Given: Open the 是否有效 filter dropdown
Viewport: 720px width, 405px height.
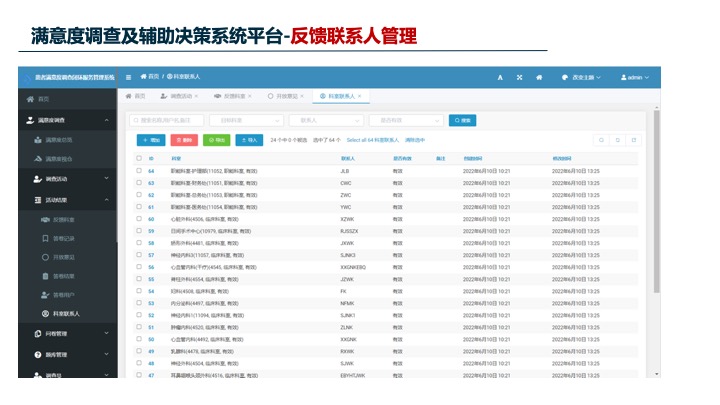Looking at the screenshot, I should click(405, 120).
